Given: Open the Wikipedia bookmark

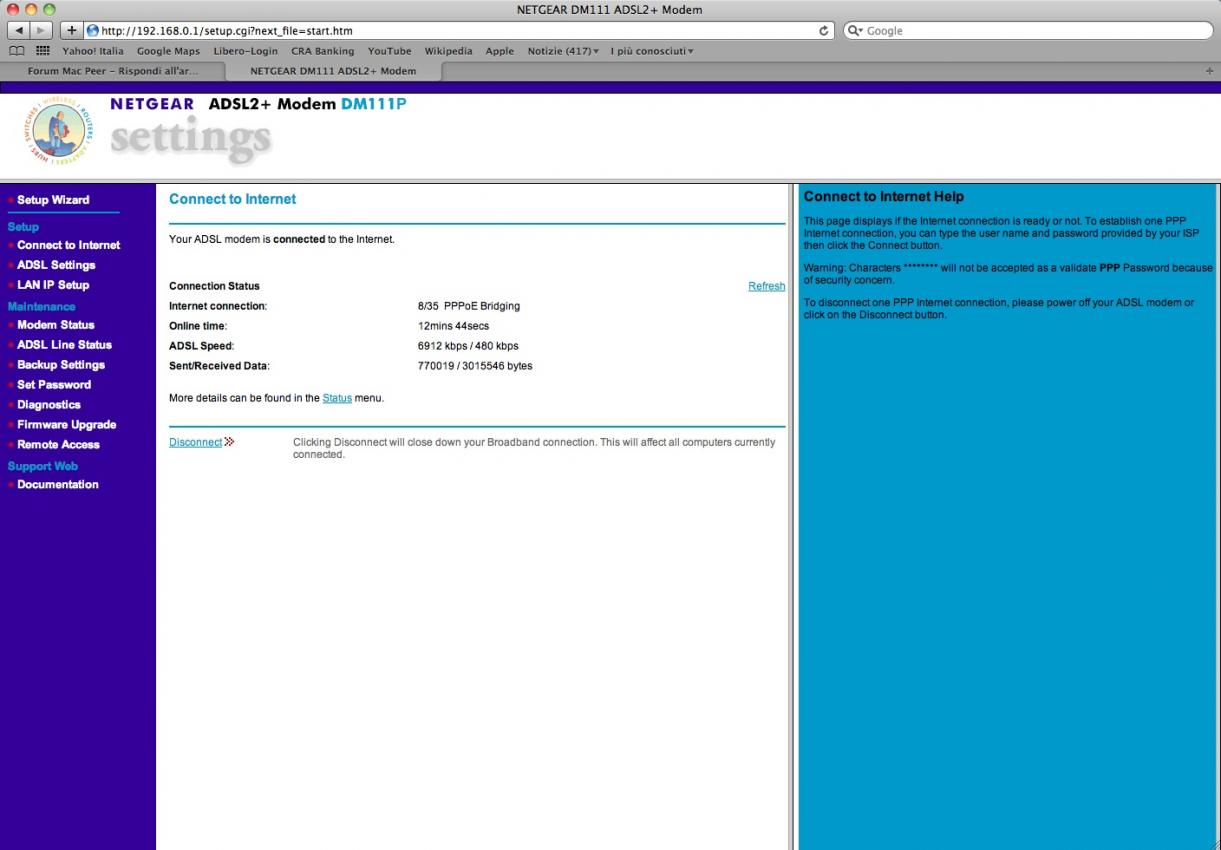Looking at the screenshot, I should click(449, 51).
